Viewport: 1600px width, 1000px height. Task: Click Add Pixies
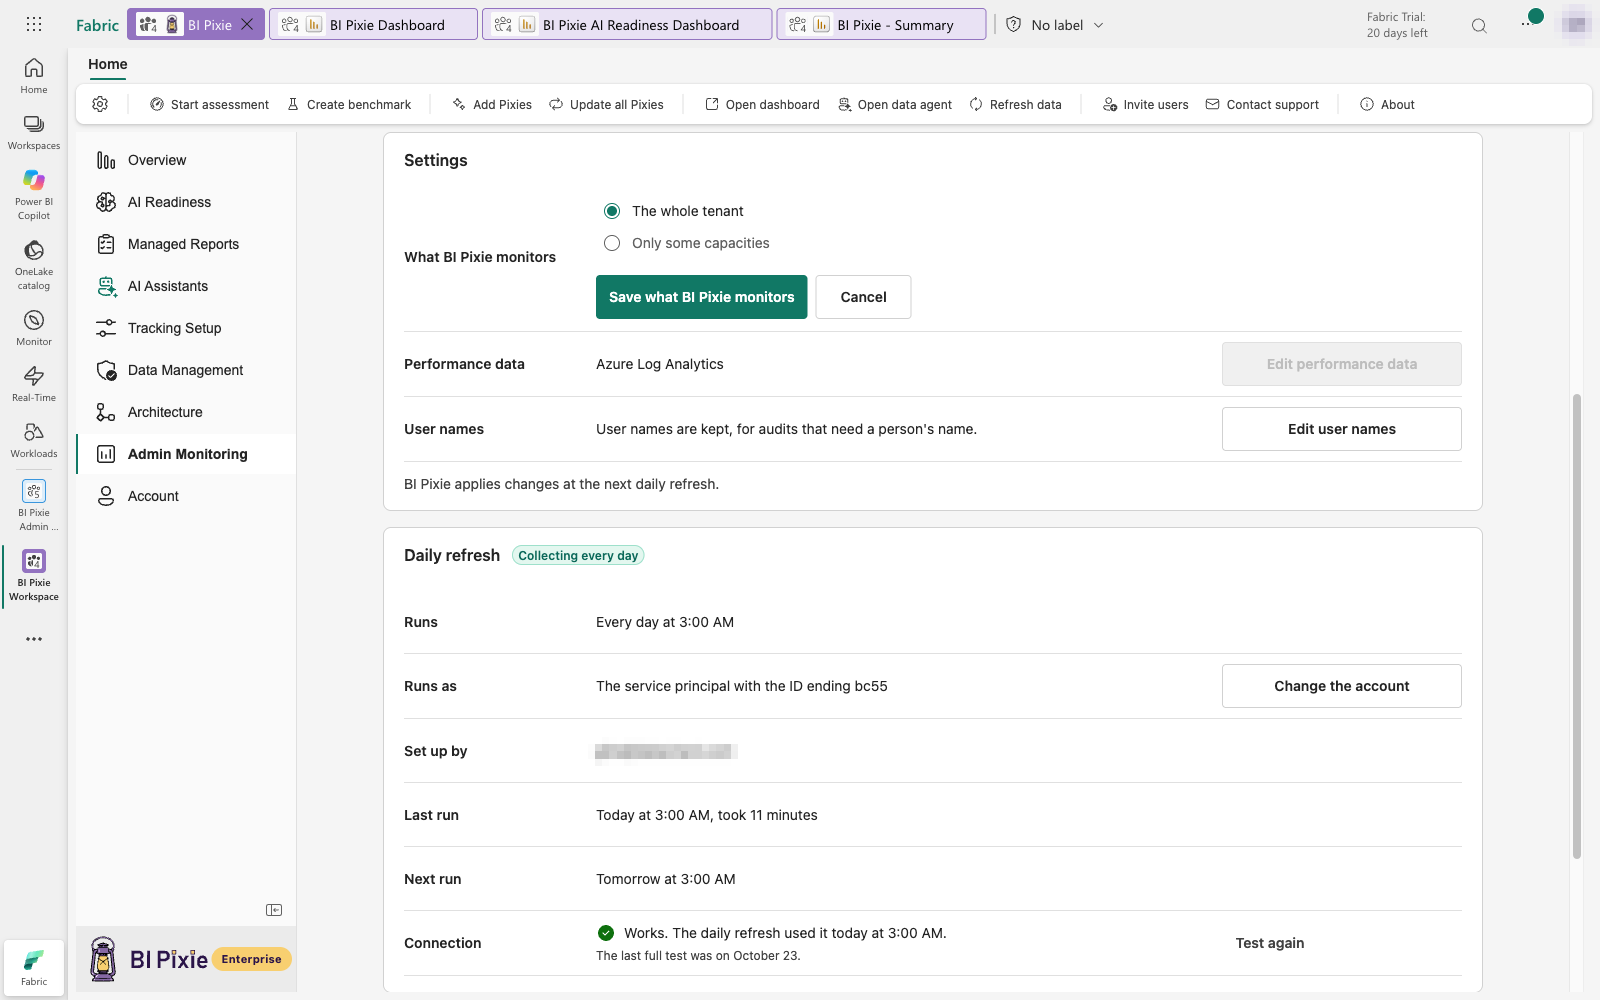click(492, 104)
